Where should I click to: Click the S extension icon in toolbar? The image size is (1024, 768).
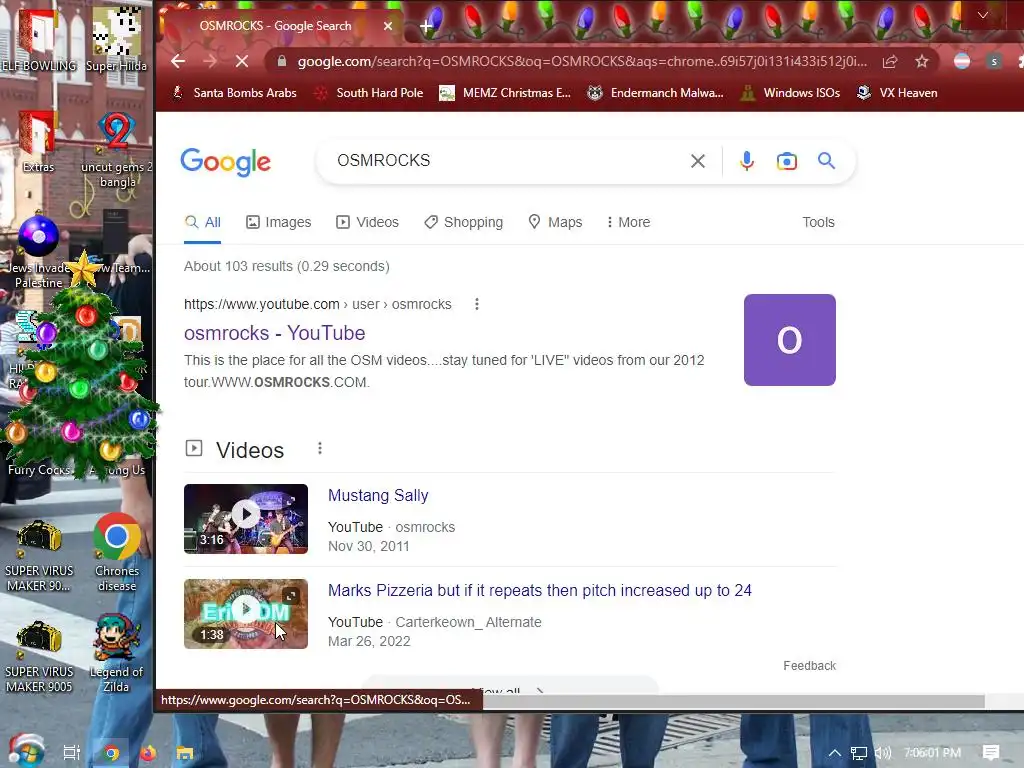point(994,61)
